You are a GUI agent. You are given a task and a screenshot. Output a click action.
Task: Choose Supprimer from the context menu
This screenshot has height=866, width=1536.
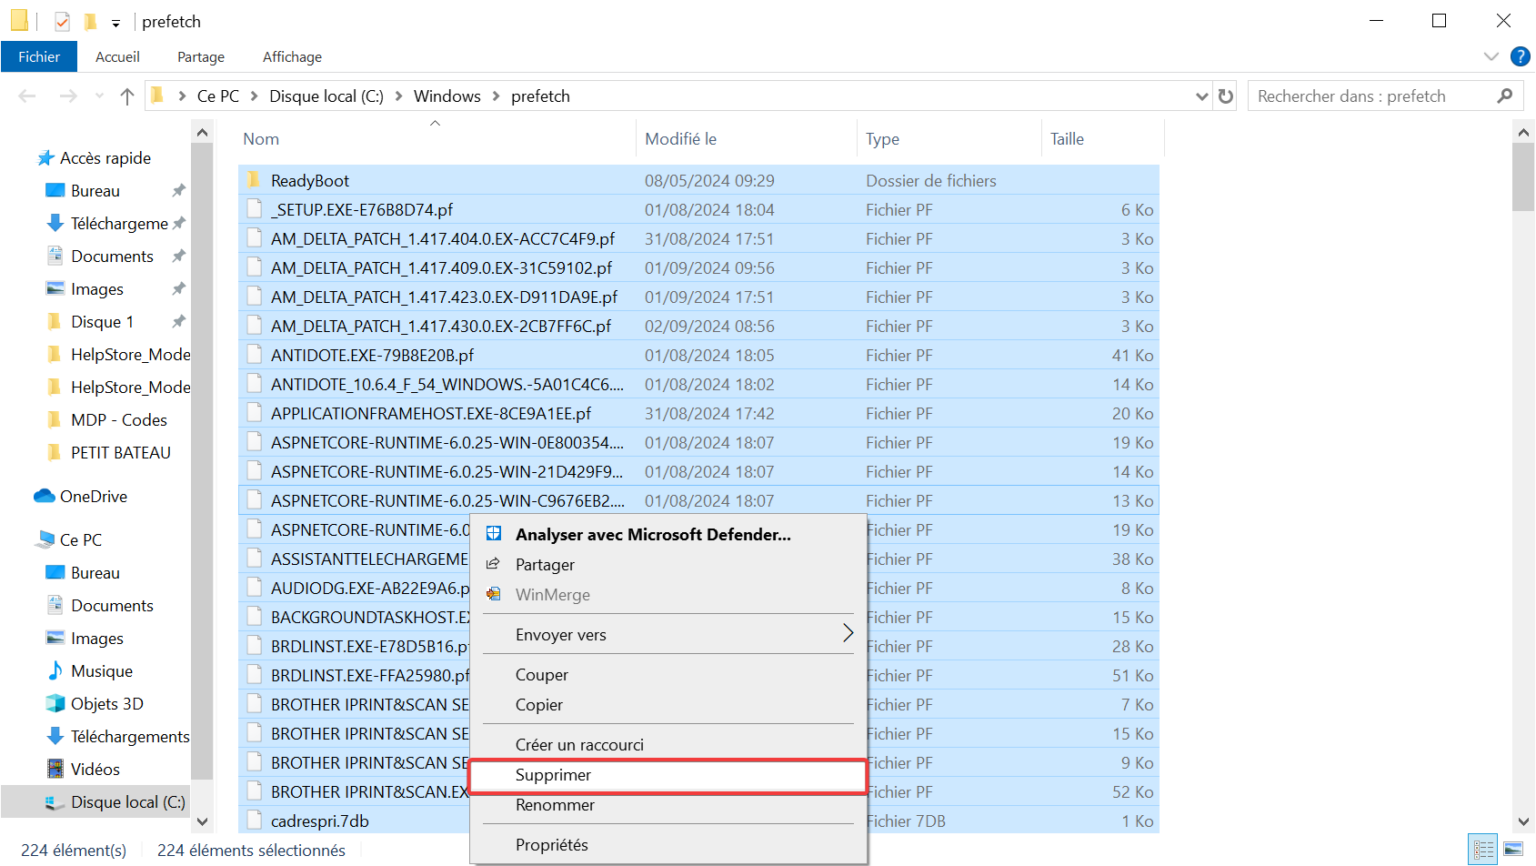tap(553, 775)
